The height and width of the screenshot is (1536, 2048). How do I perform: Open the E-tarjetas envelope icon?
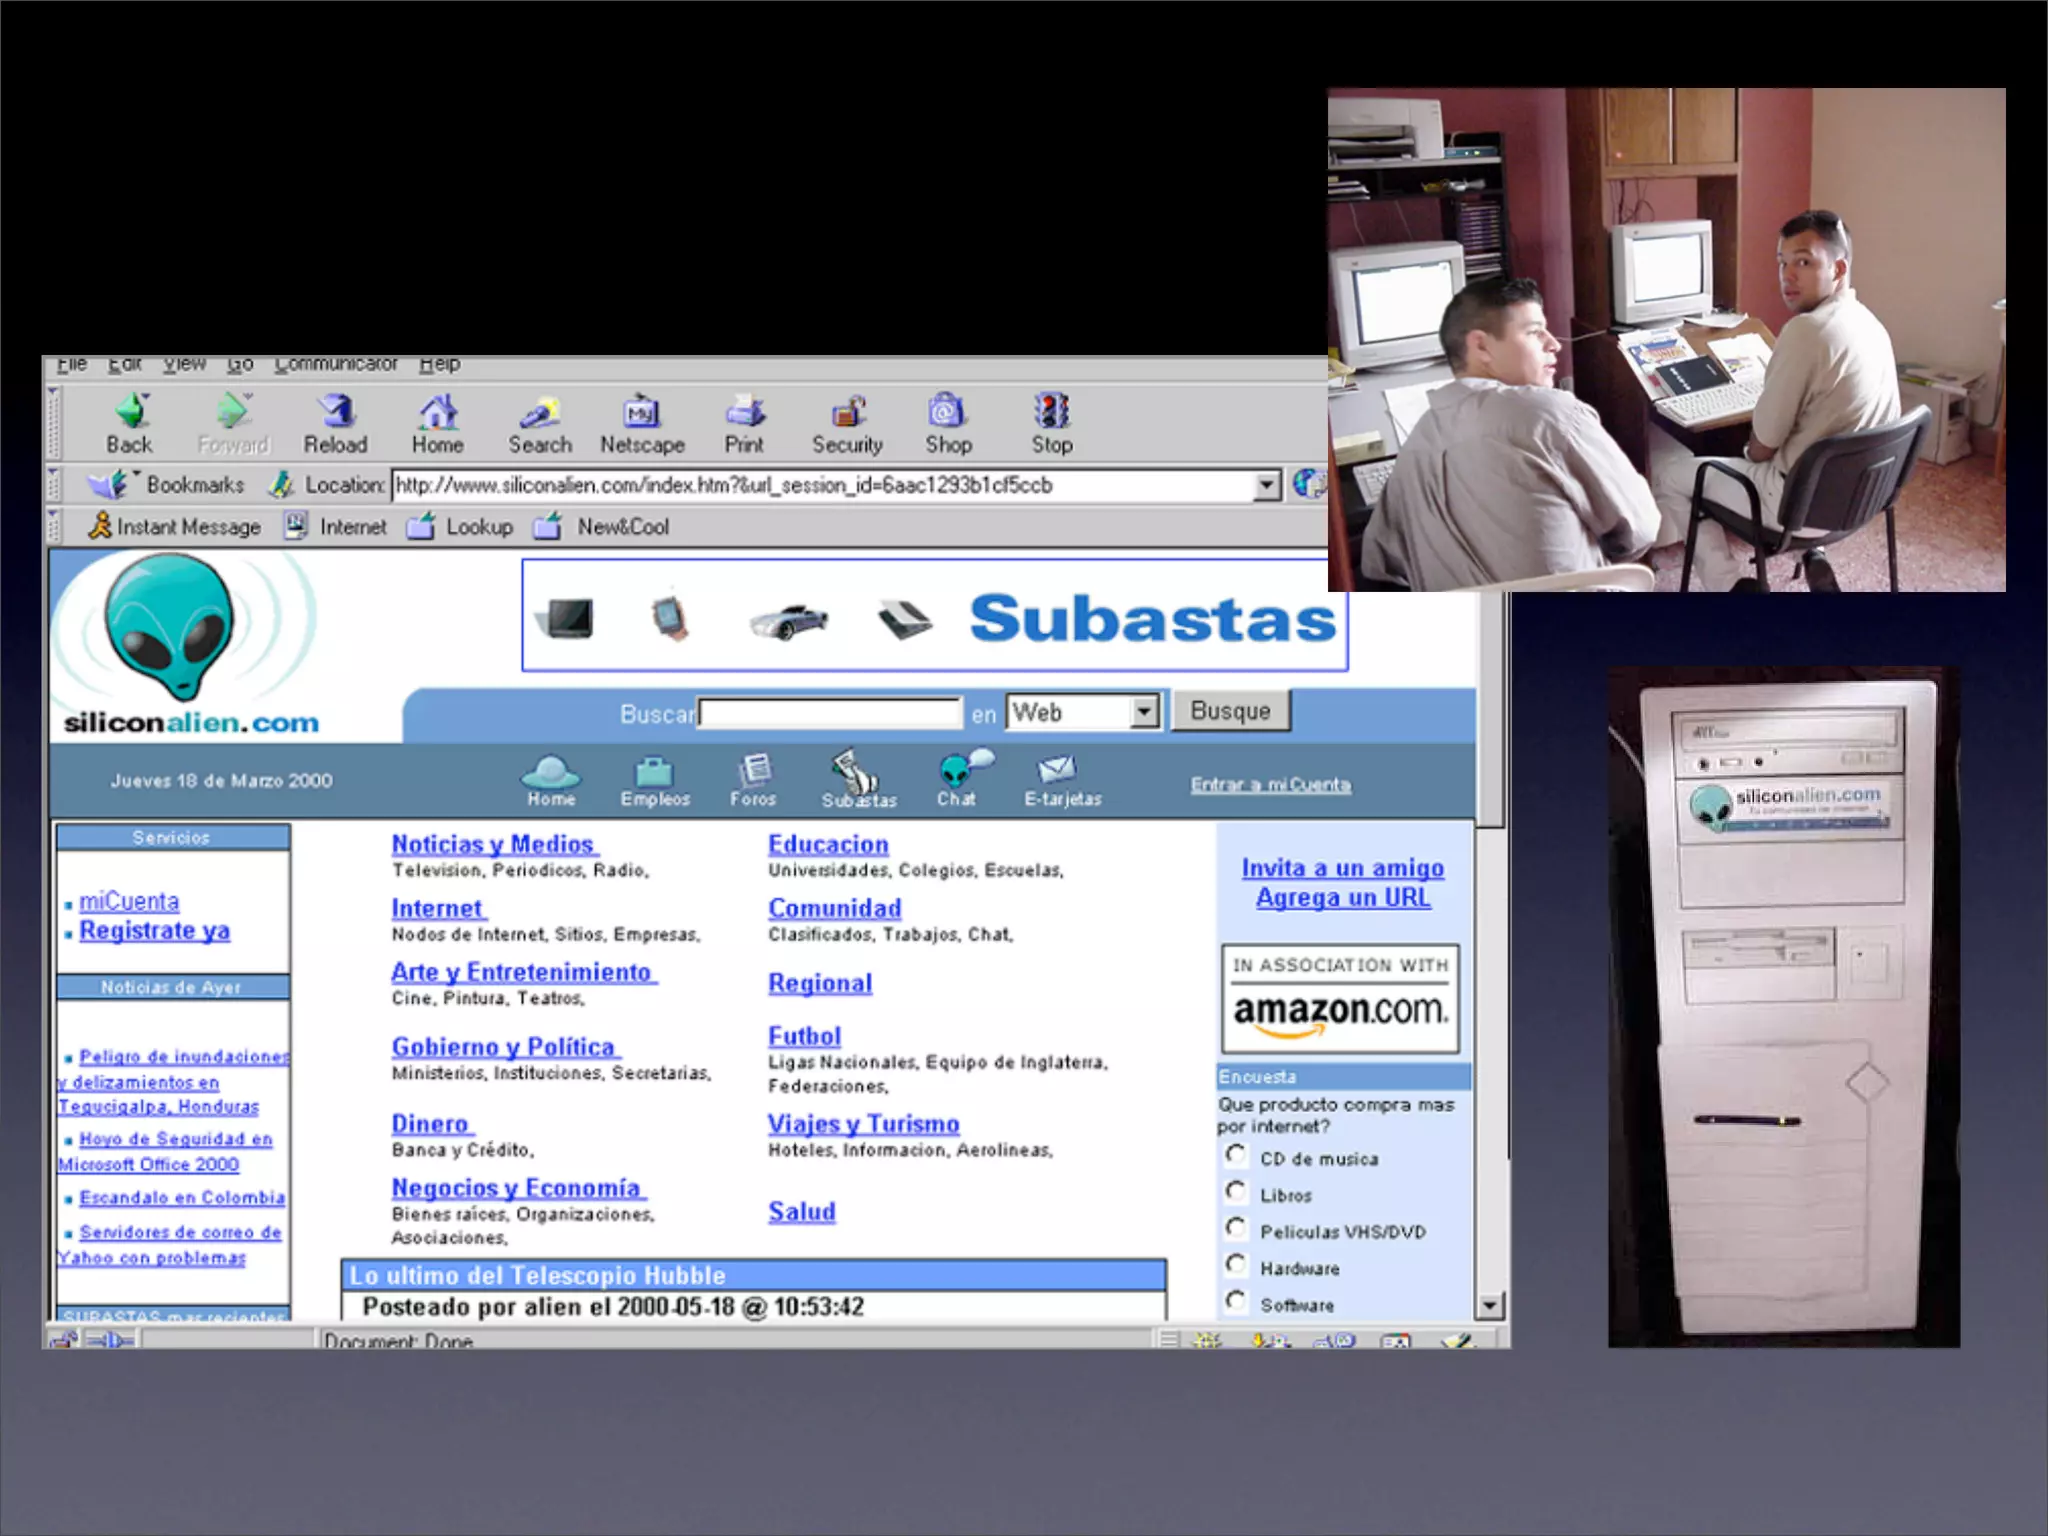1057,770
